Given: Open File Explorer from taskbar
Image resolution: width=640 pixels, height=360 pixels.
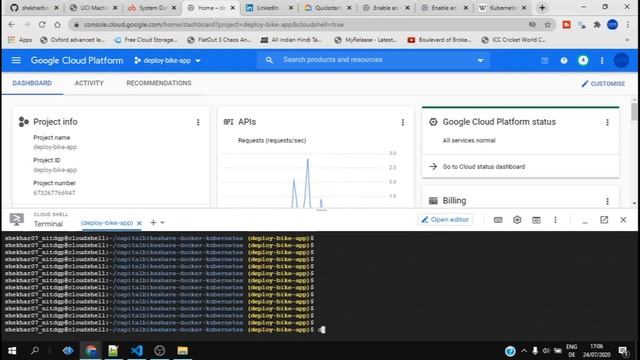Looking at the screenshot, I should pyautogui.click(x=182, y=351).
